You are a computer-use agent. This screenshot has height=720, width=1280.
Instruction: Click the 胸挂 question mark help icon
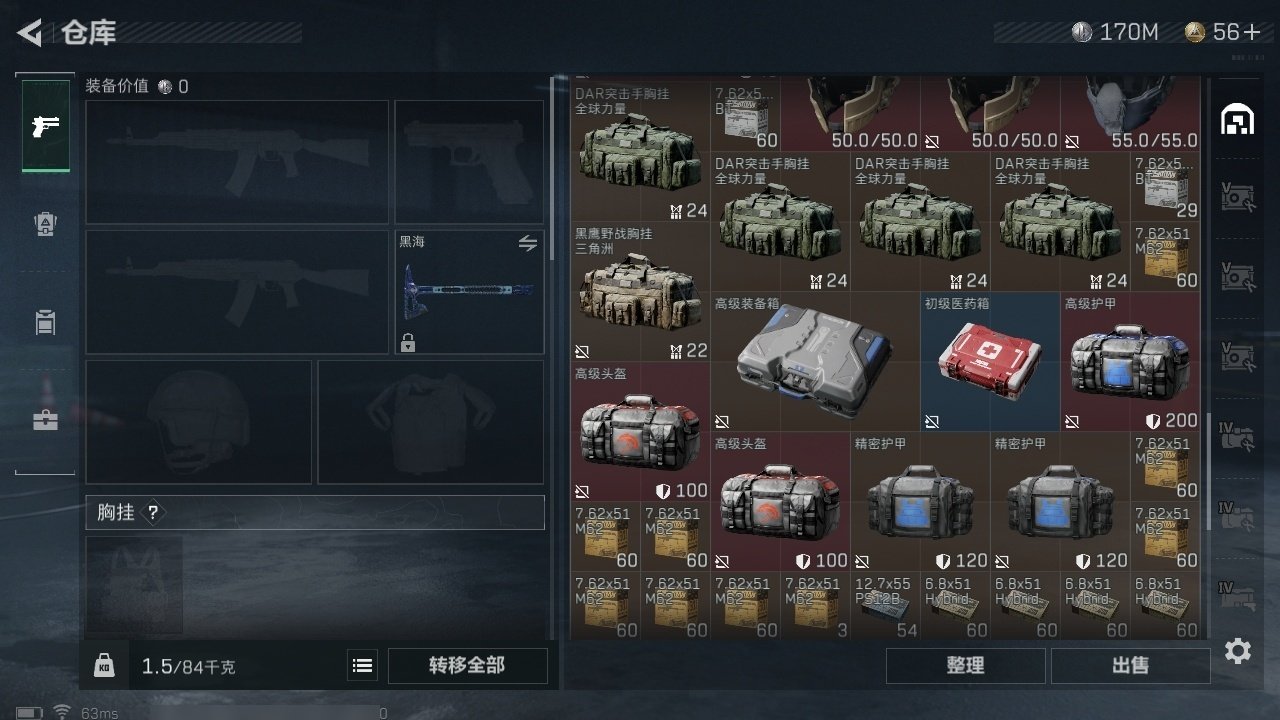(x=153, y=513)
